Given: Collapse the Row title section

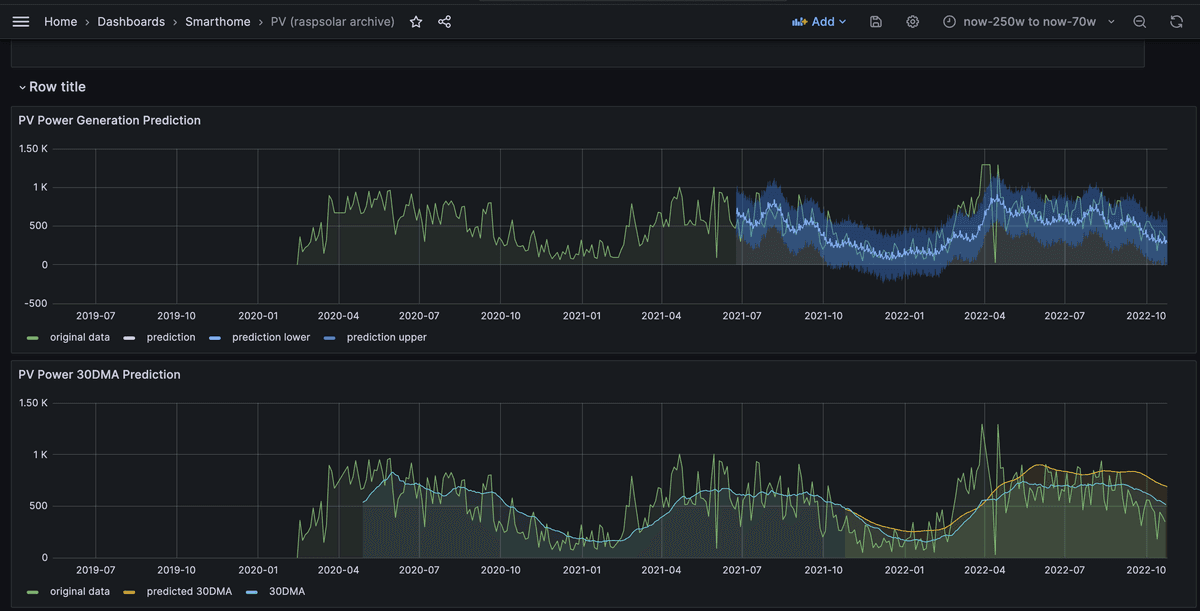Looking at the screenshot, I should pyautogui.click(x=22, y=88).
